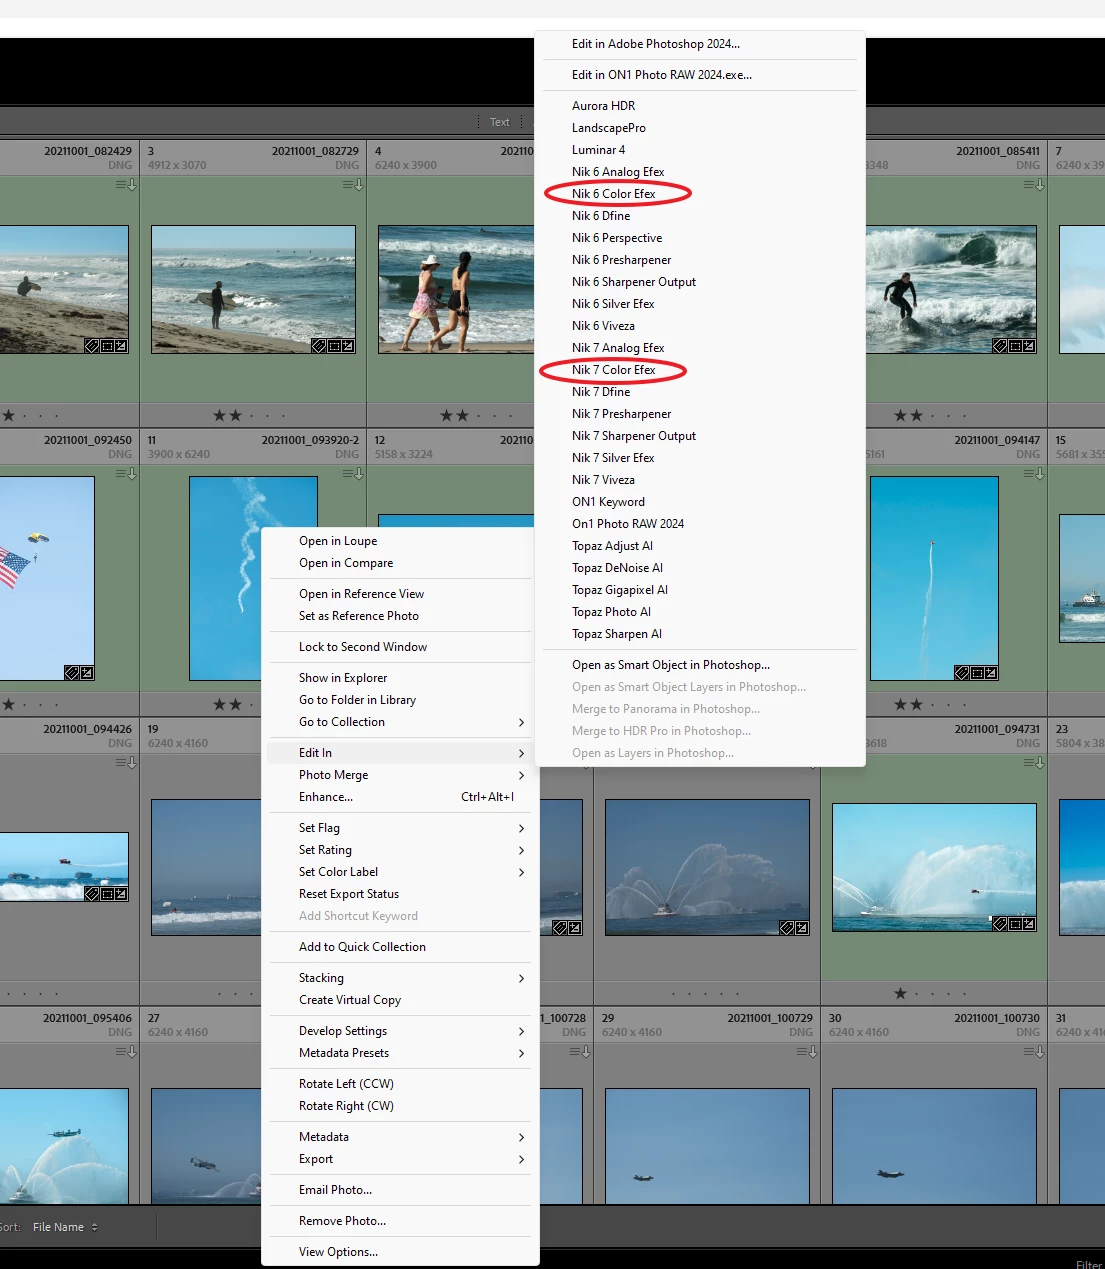This screenshot has width=1105, height=1269.
Task: Click keyword tag badge on flag photo 20211001_092450
Action: point(72,673)
